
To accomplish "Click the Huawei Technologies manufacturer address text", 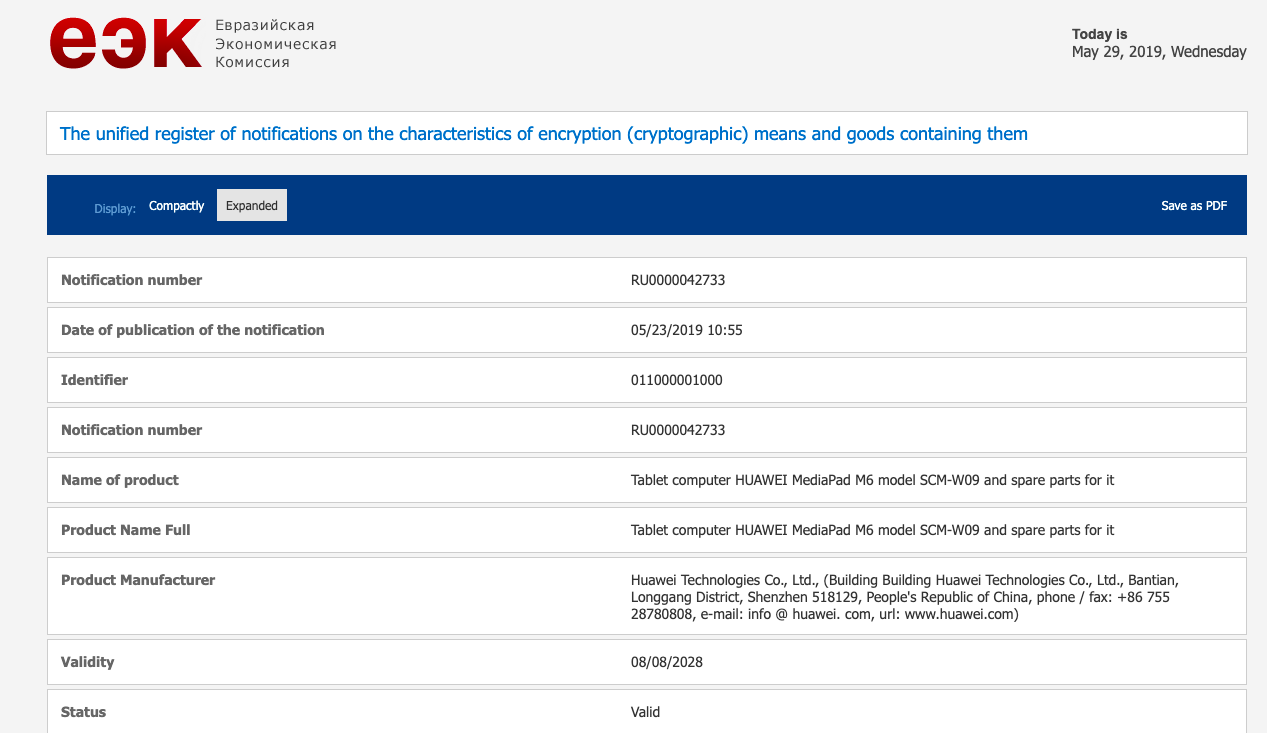I will click(905, 597).
